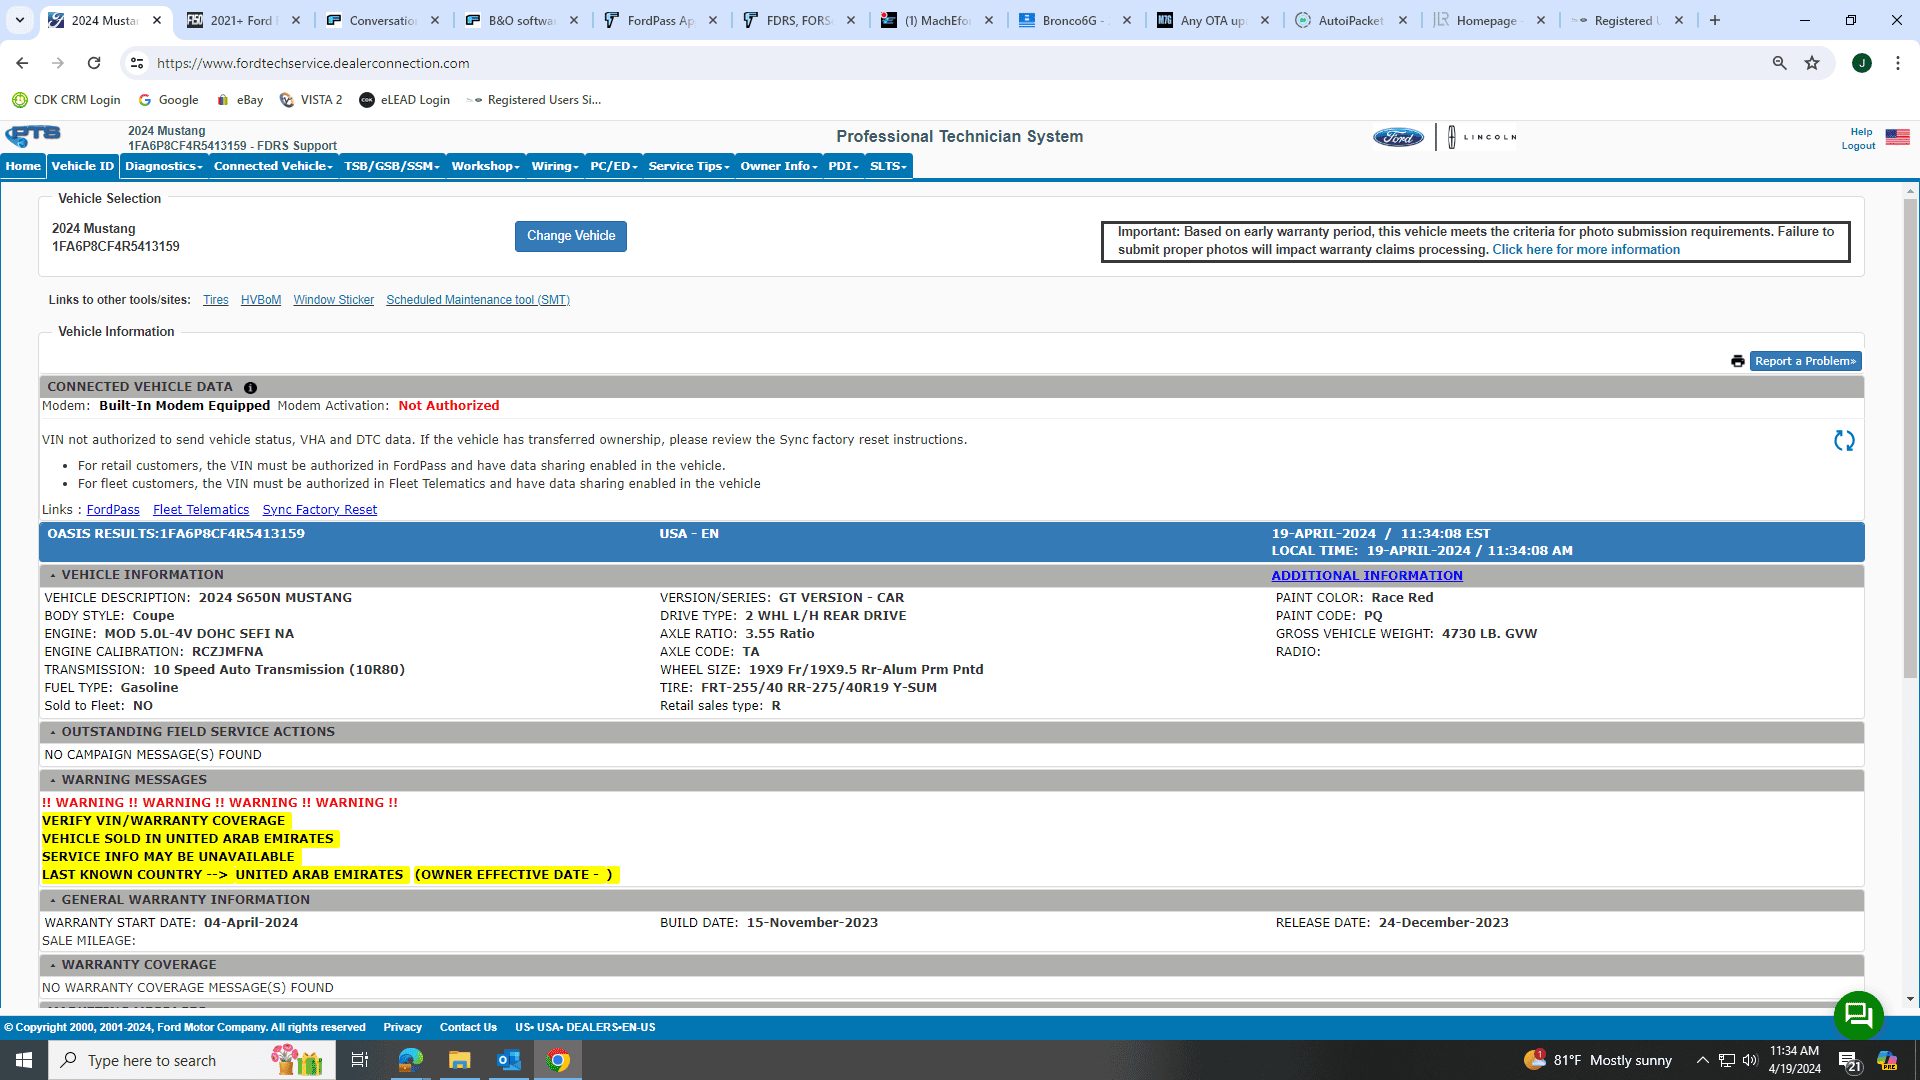The image size is (1920, 1080).
Task: Switch to the 2021+ Ford browser tab
Action: (x=243, y=20)
